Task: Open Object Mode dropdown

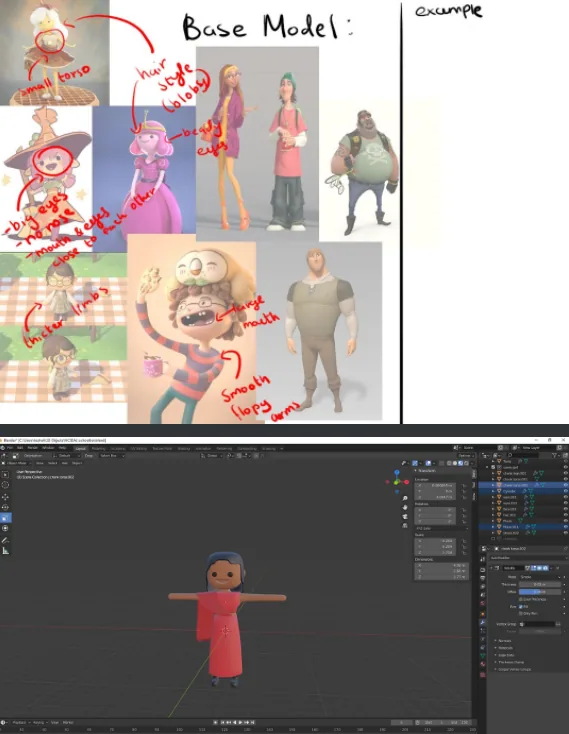Action: click(x=16, y=463)
